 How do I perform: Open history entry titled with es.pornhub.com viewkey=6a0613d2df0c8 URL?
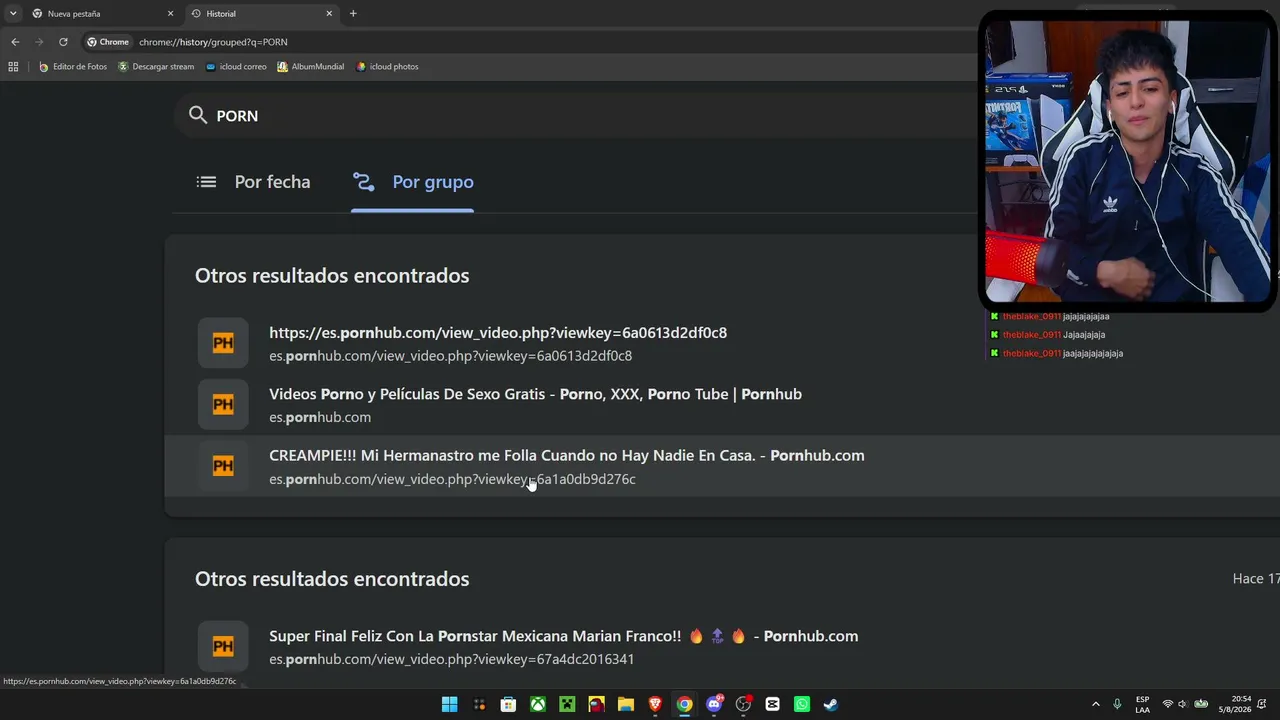[498, 333]
